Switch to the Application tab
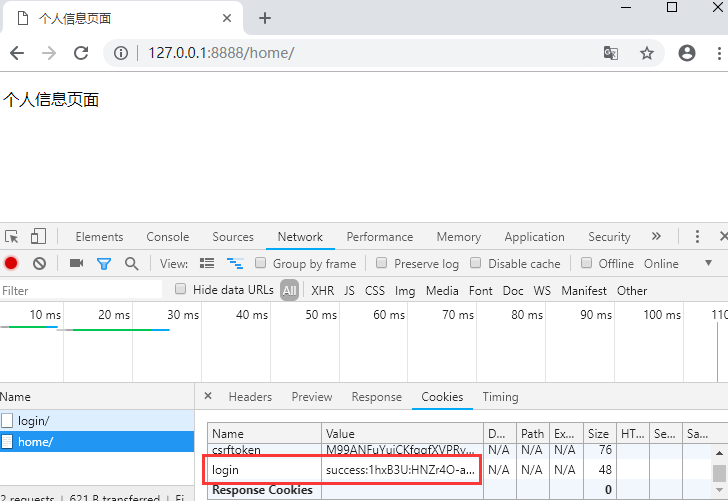Image resolution: width=728 pixels, height=501 pixels. [534, 237]
